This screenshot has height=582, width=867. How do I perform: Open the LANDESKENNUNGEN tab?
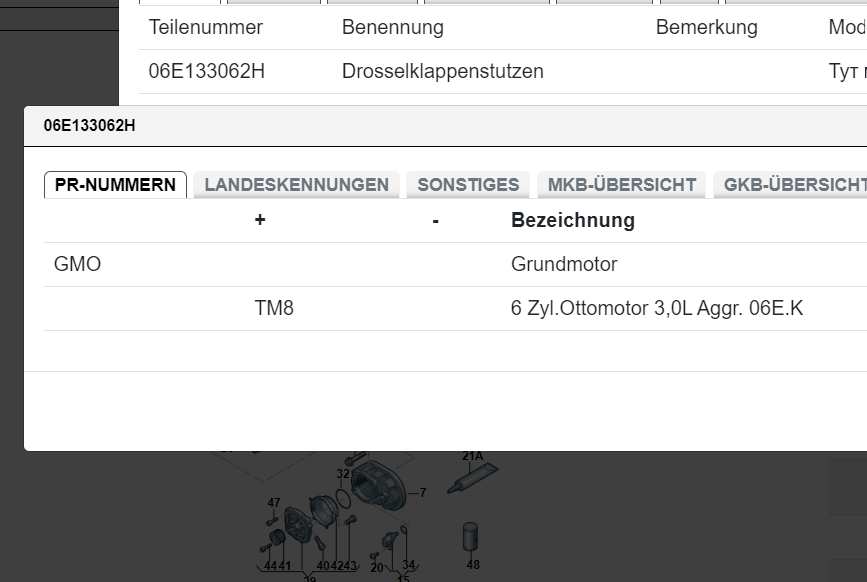tap(296, 185)
